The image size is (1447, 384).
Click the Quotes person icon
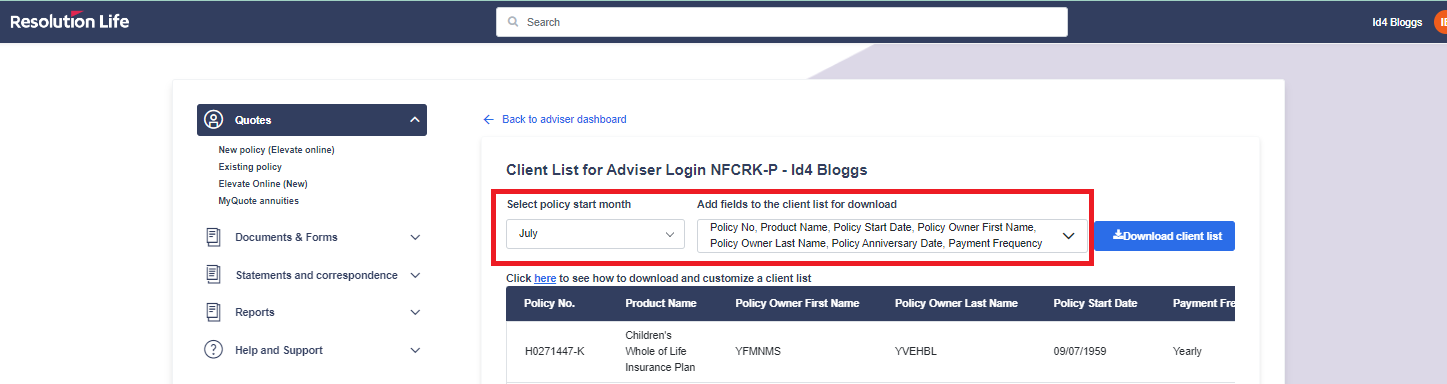213,120
